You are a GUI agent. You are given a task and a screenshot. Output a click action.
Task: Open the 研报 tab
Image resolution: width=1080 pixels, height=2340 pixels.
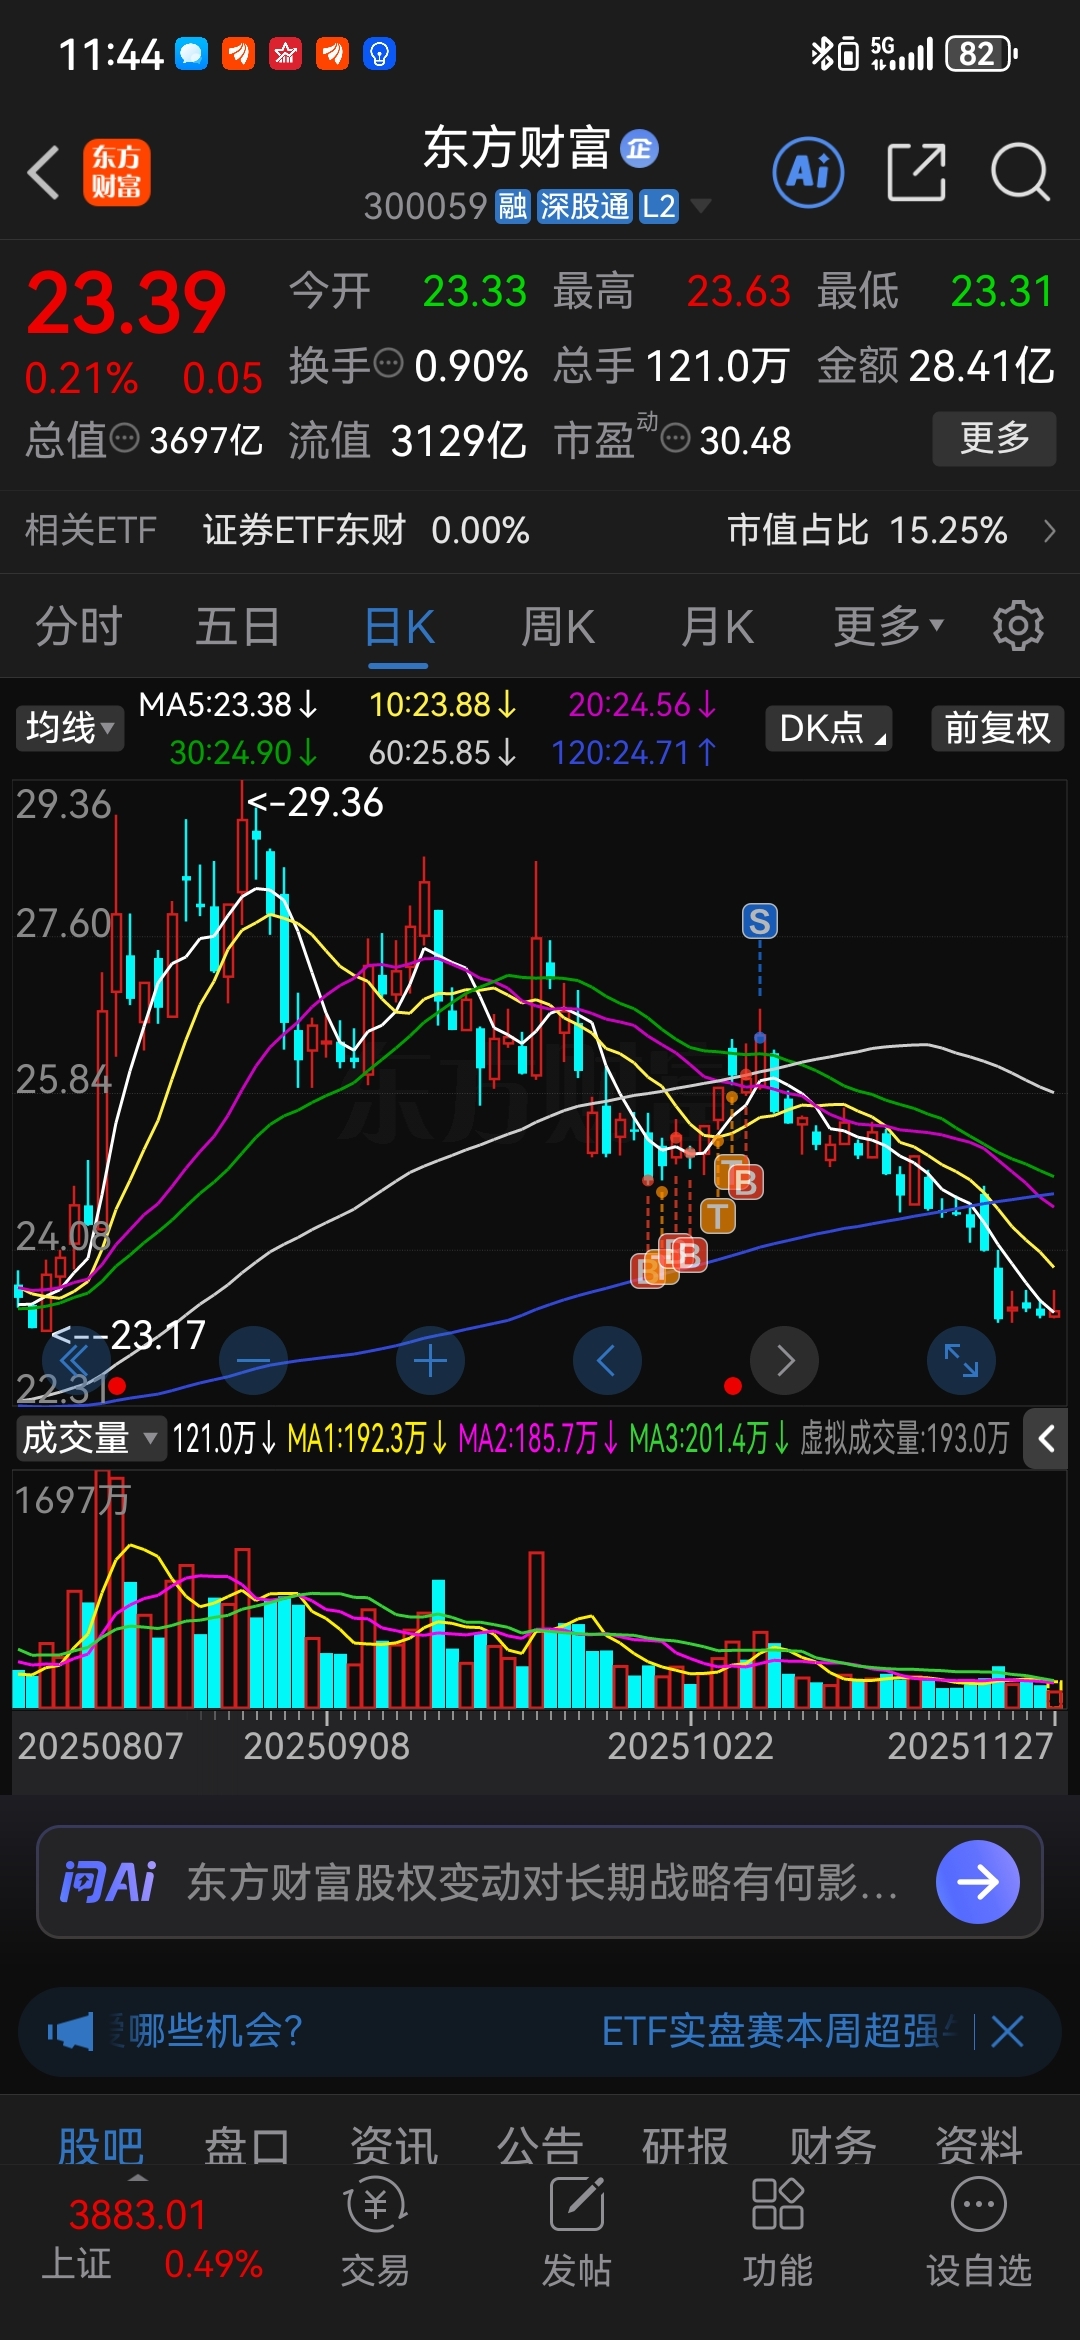686,2146
